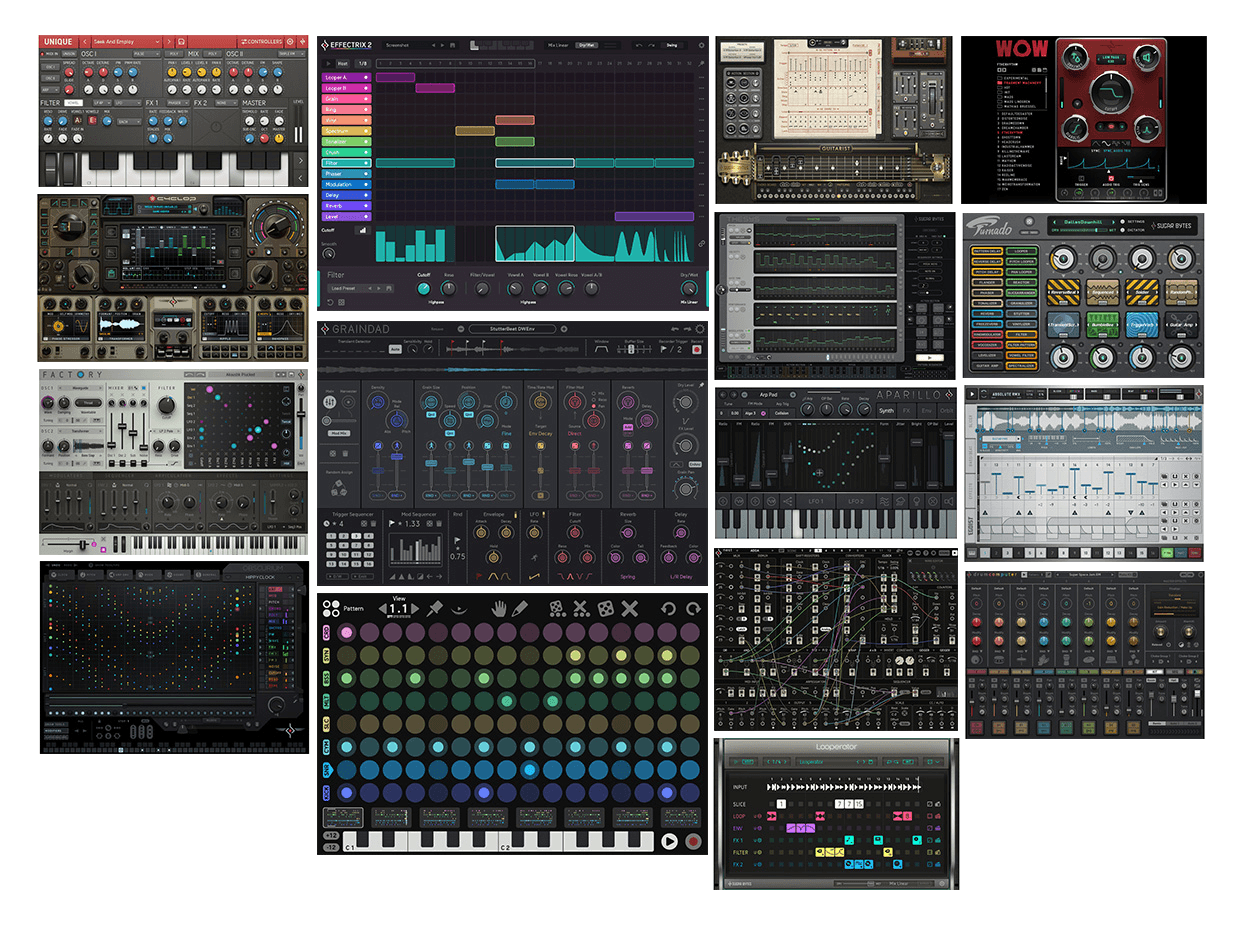This screenshot has width=1238, height=928.
Task: Select first pattern thumbnail below grid
Action: pyautogui.click(x=343, y=817)
